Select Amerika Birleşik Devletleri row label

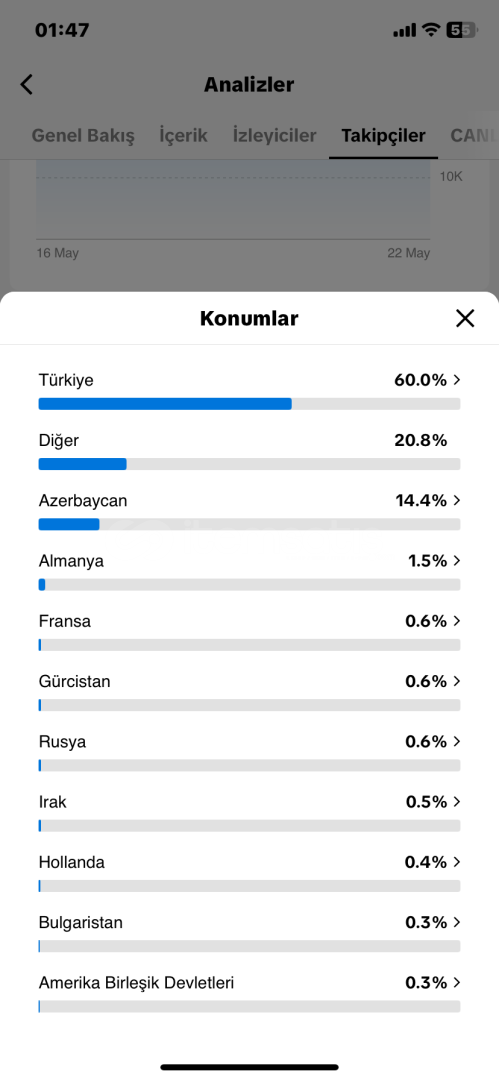[x=136, y=983]
